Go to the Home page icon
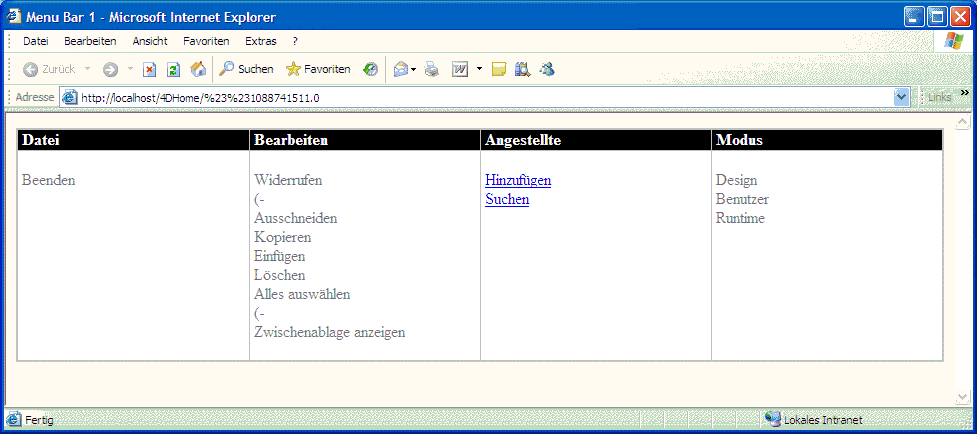Image resolution: width=977 pixels, height=434 pixels. pos(198,69)
